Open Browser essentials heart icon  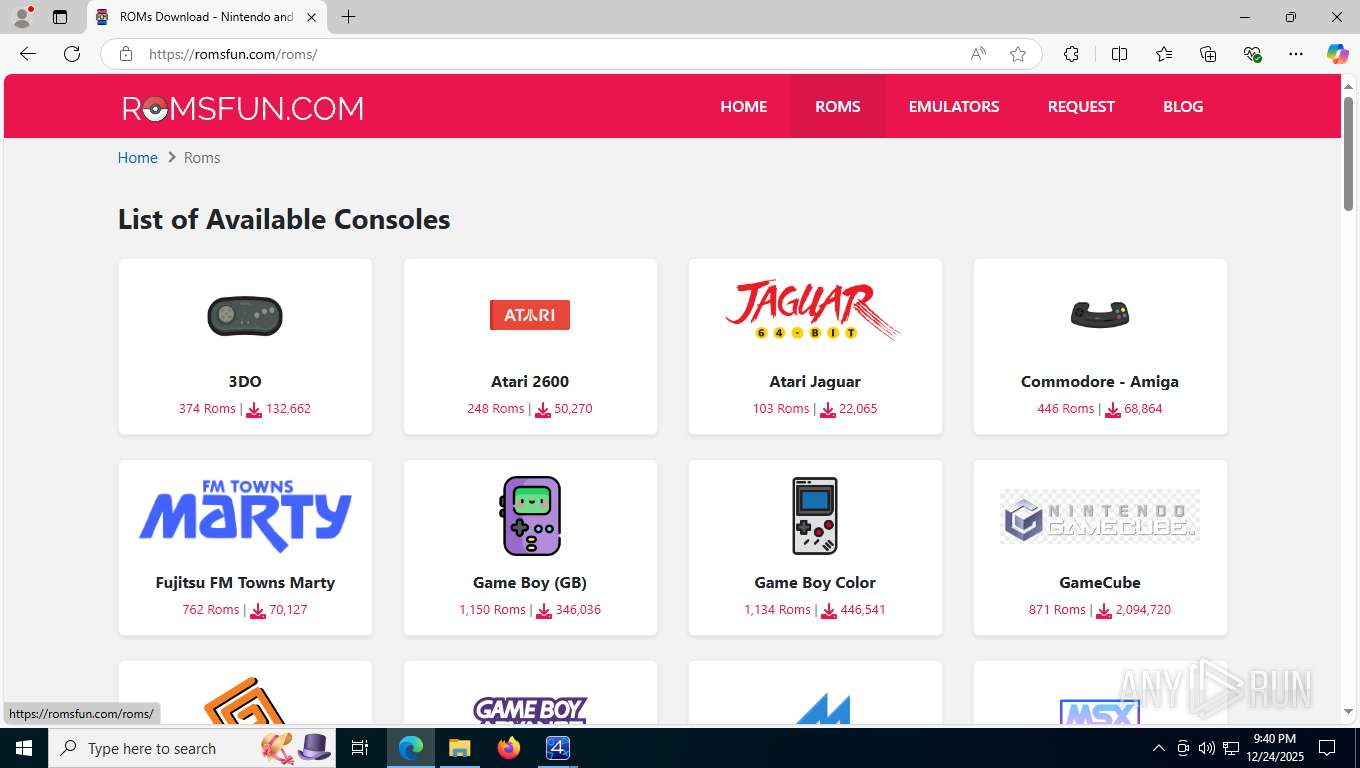tap(1252, 54)
